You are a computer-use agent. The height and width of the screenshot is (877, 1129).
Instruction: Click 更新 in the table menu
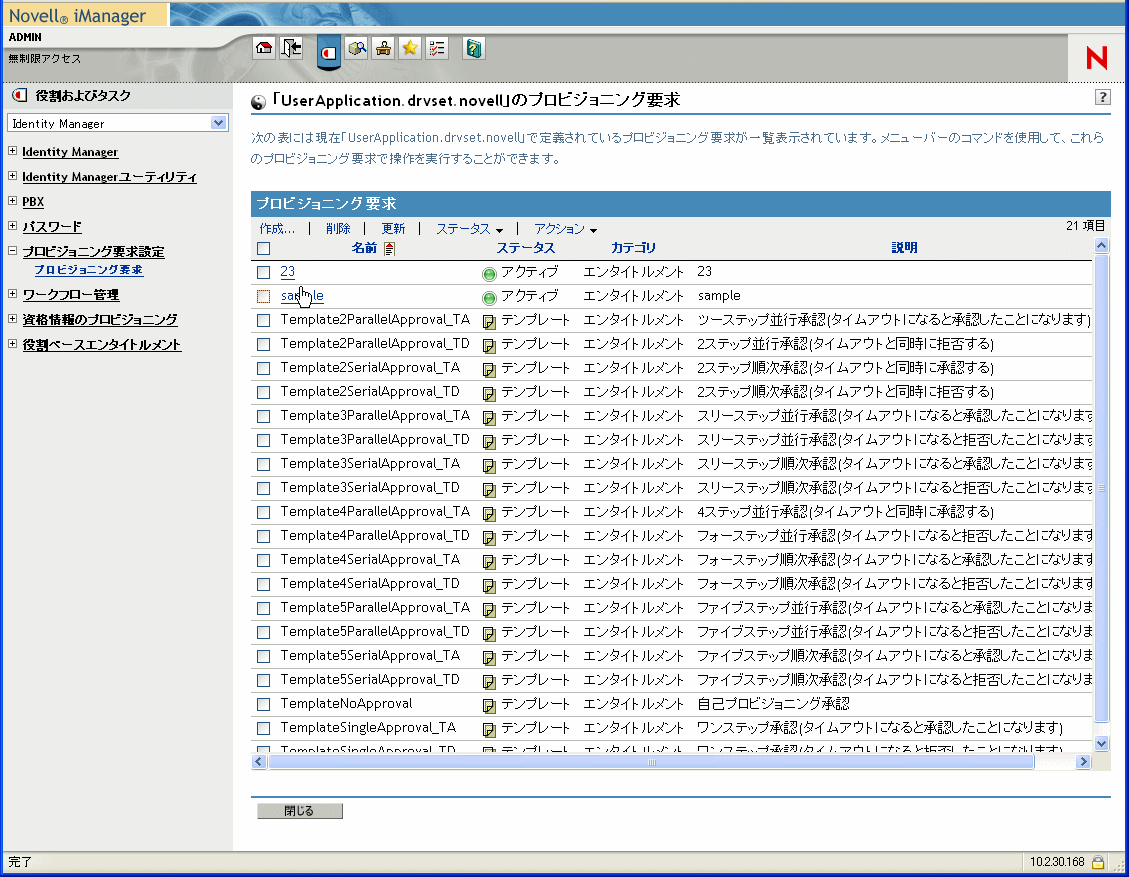pyautogui.click(x=393, y=228)
